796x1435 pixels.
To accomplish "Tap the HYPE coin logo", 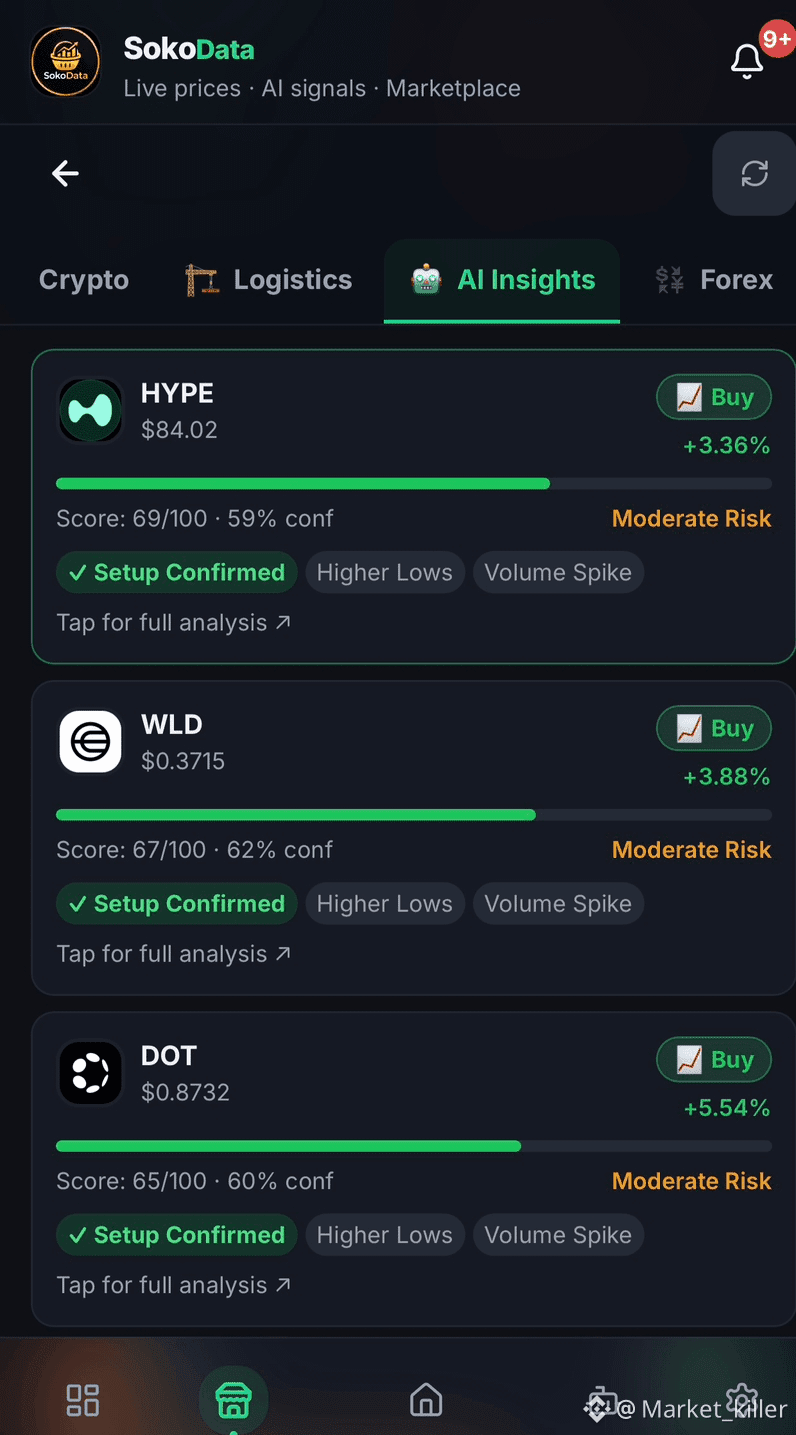I will point(90,410).
